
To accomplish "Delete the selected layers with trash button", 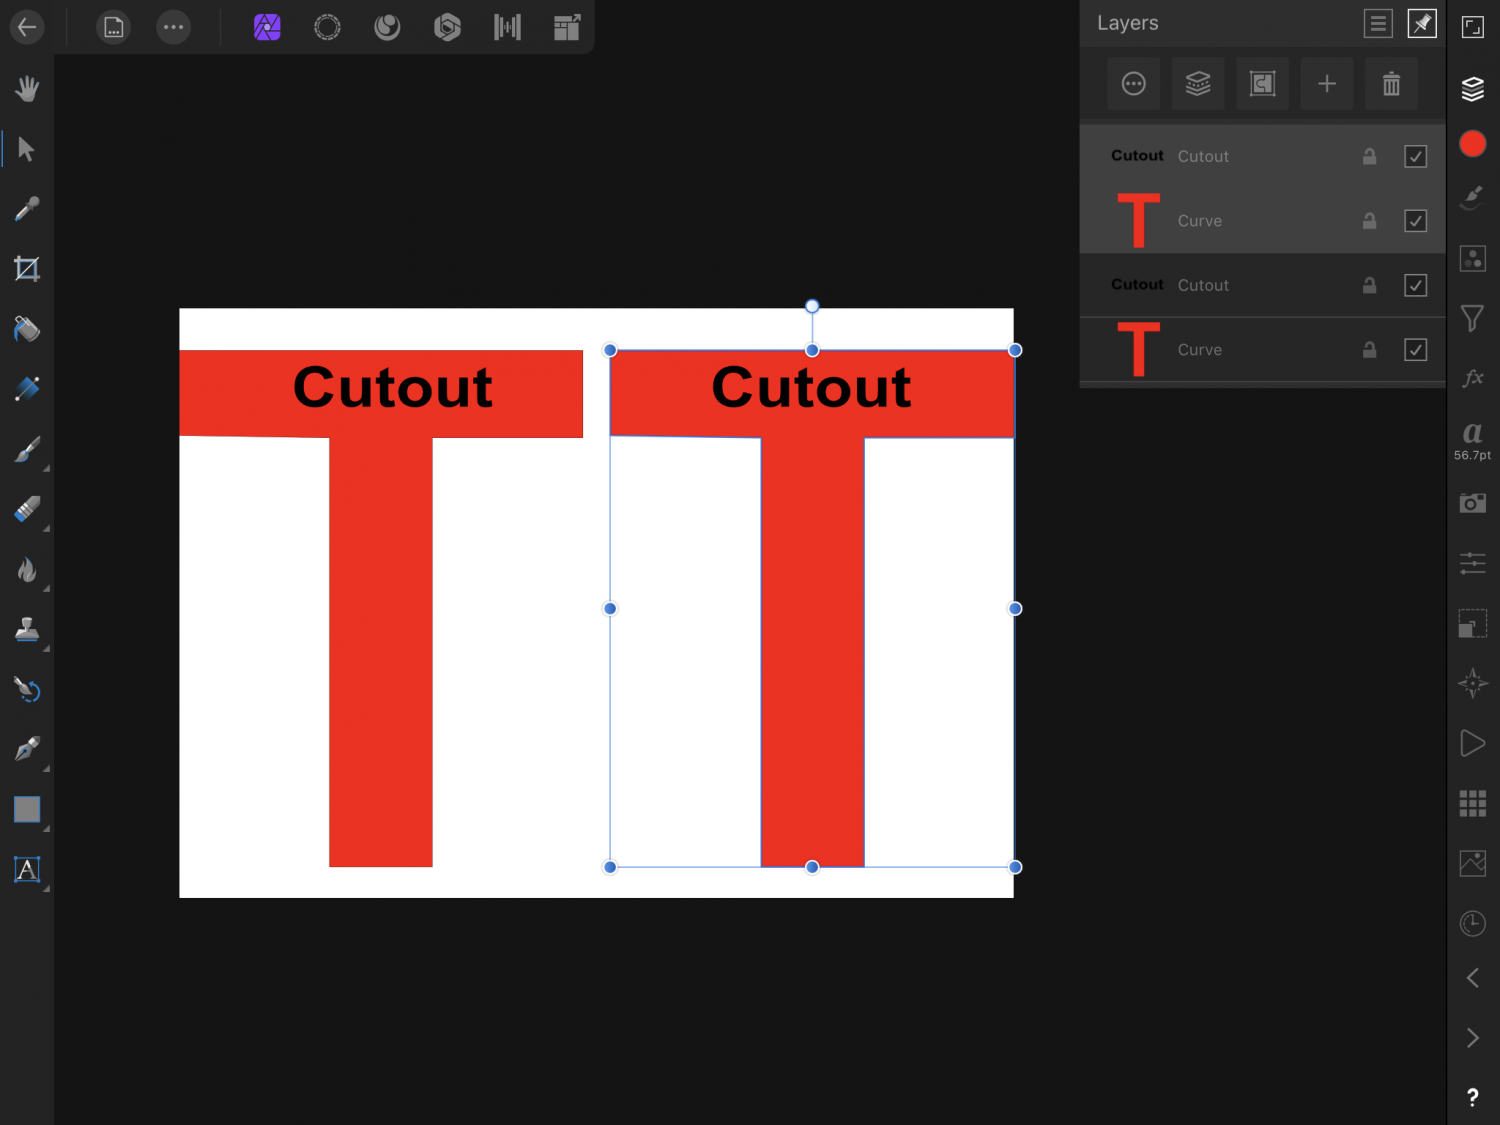I will point(1391,84).
